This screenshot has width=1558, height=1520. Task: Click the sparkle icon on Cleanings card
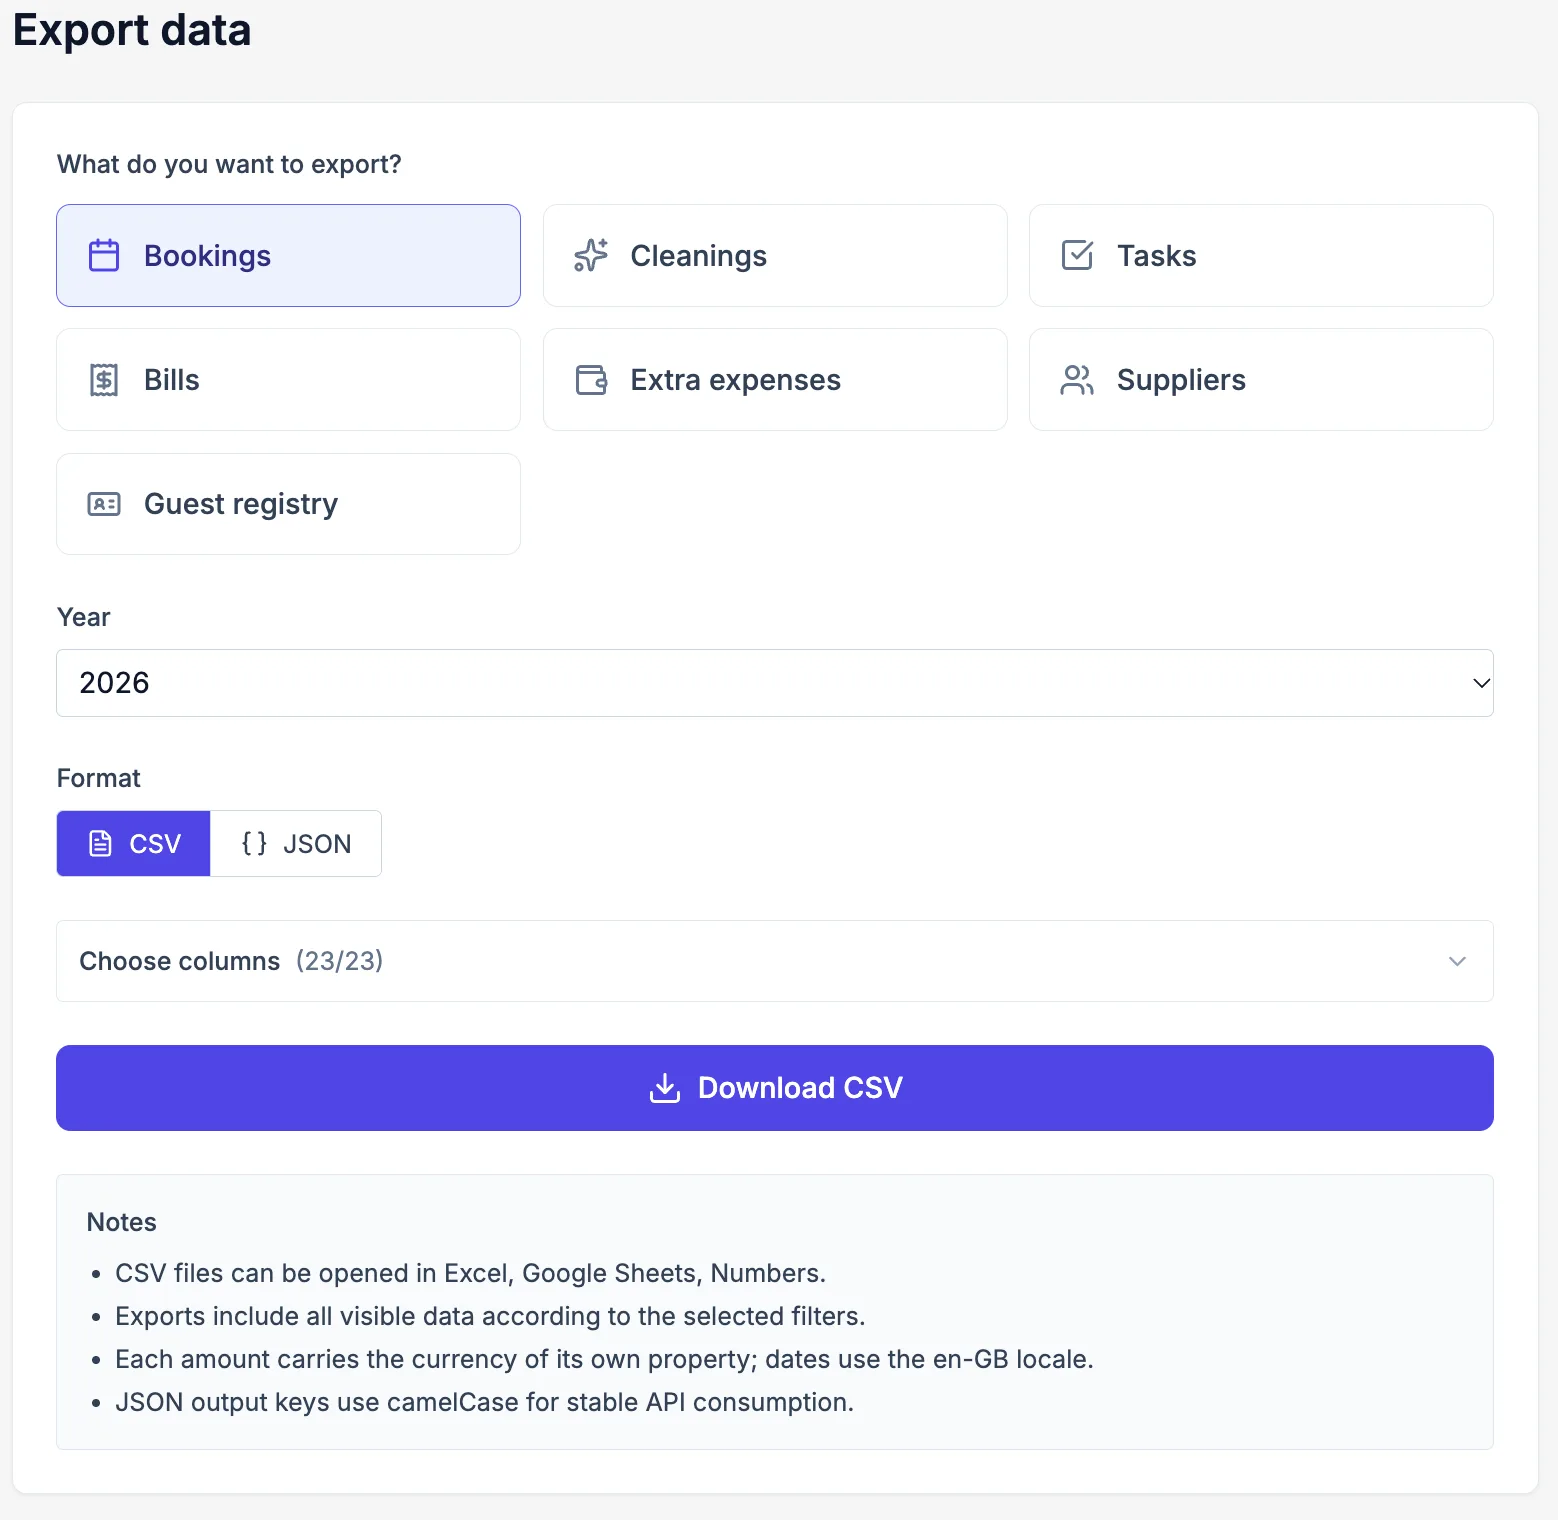tap(591, 256)
